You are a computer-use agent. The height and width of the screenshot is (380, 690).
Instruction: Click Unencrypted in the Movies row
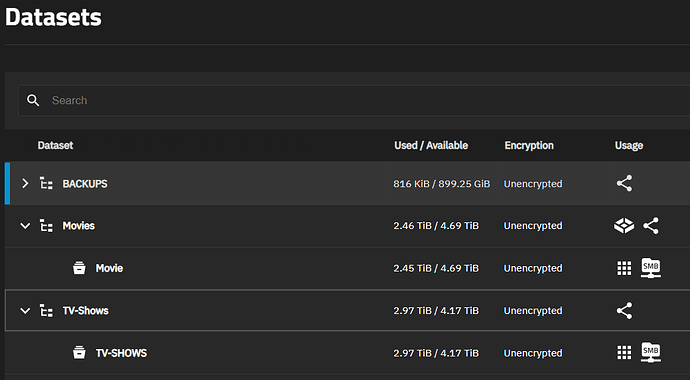click(533, 226)
